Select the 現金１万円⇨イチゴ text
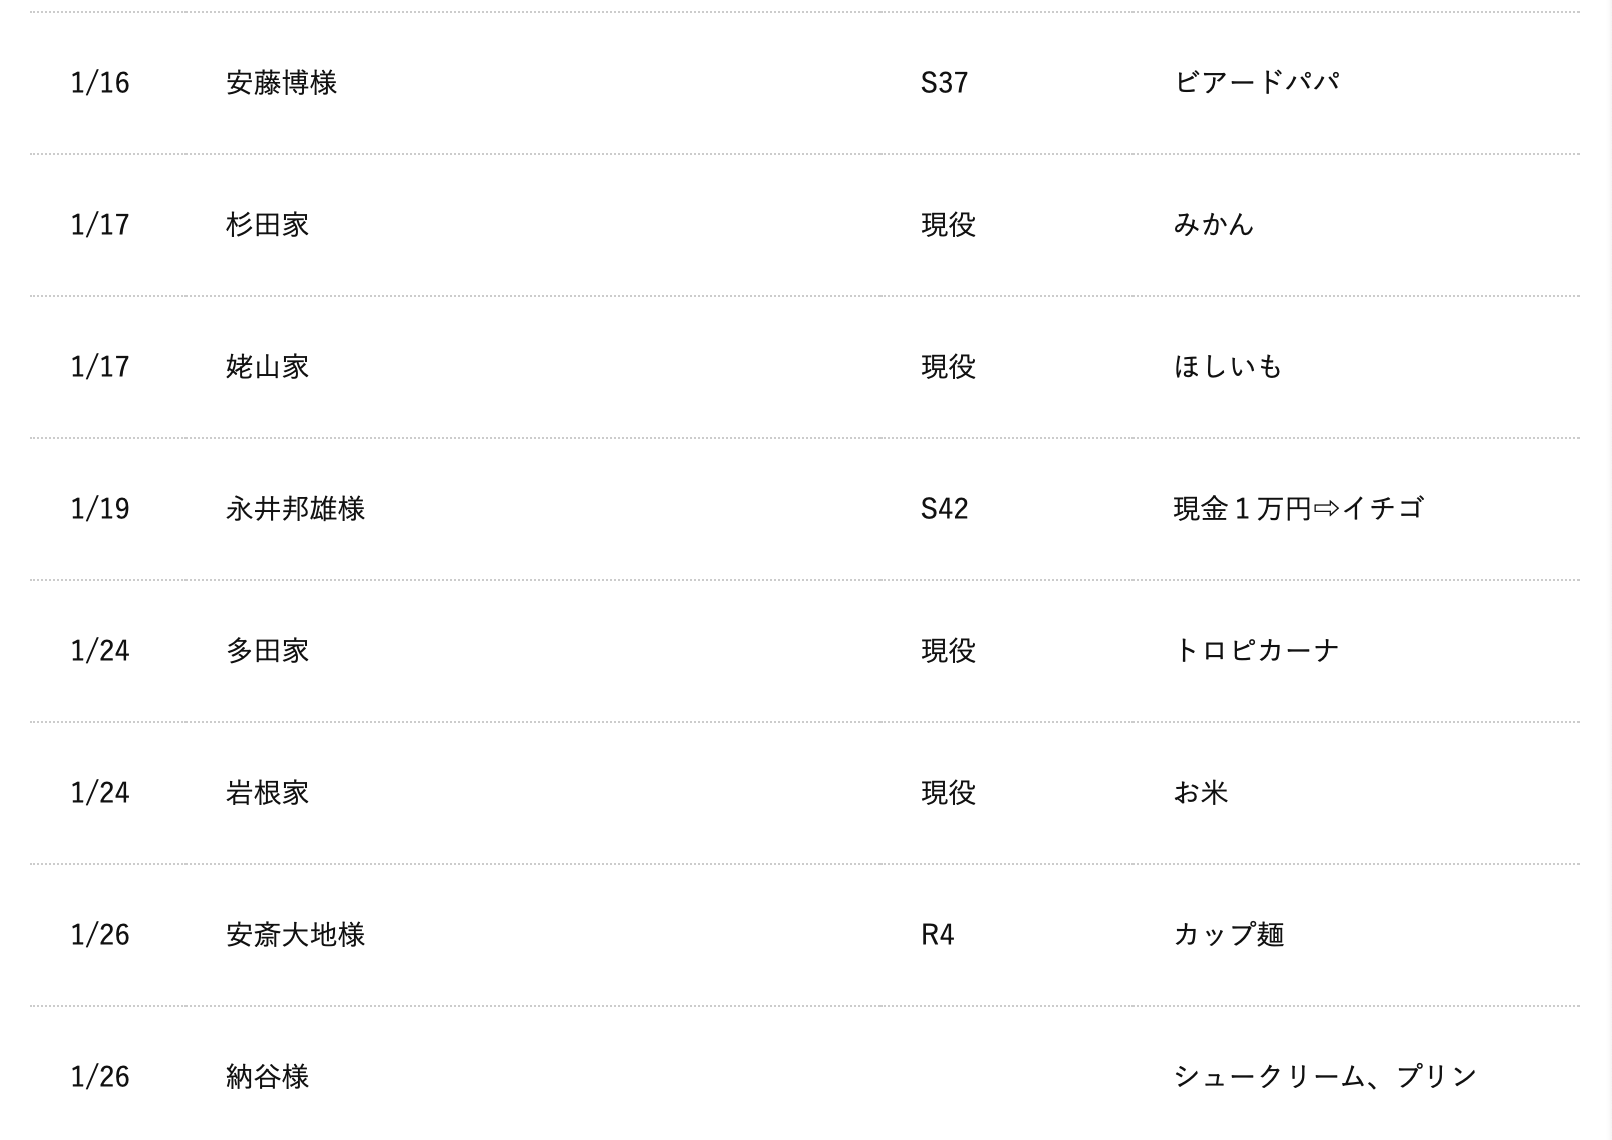 point(1298,508)
